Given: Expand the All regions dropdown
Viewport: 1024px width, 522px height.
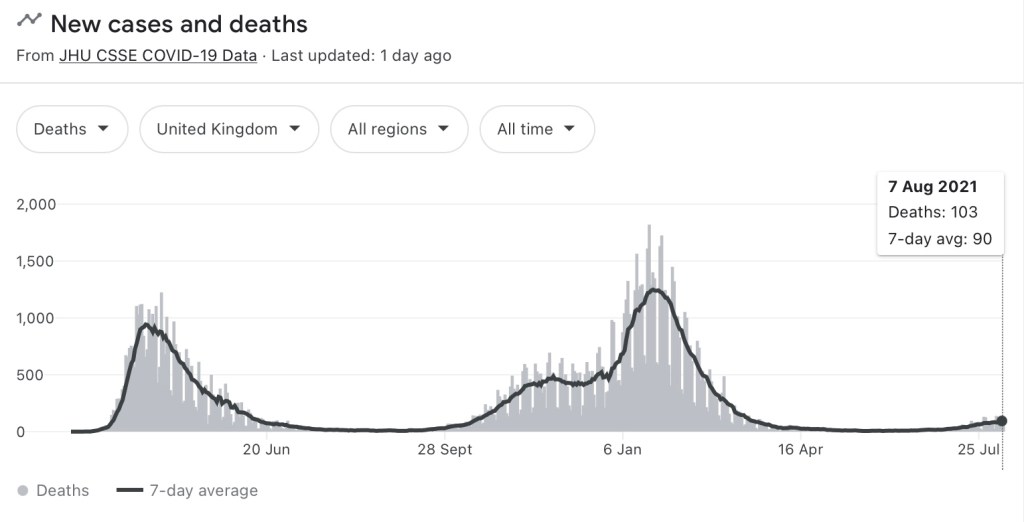Looking at the screenshot, I should pyautogui.click(x=399, y=129).
